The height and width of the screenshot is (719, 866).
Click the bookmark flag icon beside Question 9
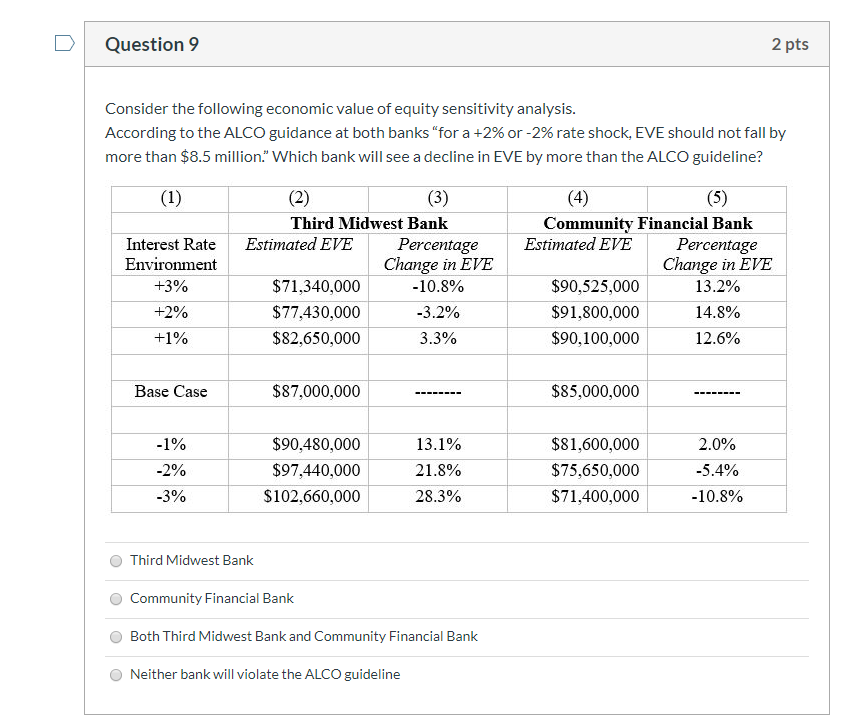pos(64,42)
